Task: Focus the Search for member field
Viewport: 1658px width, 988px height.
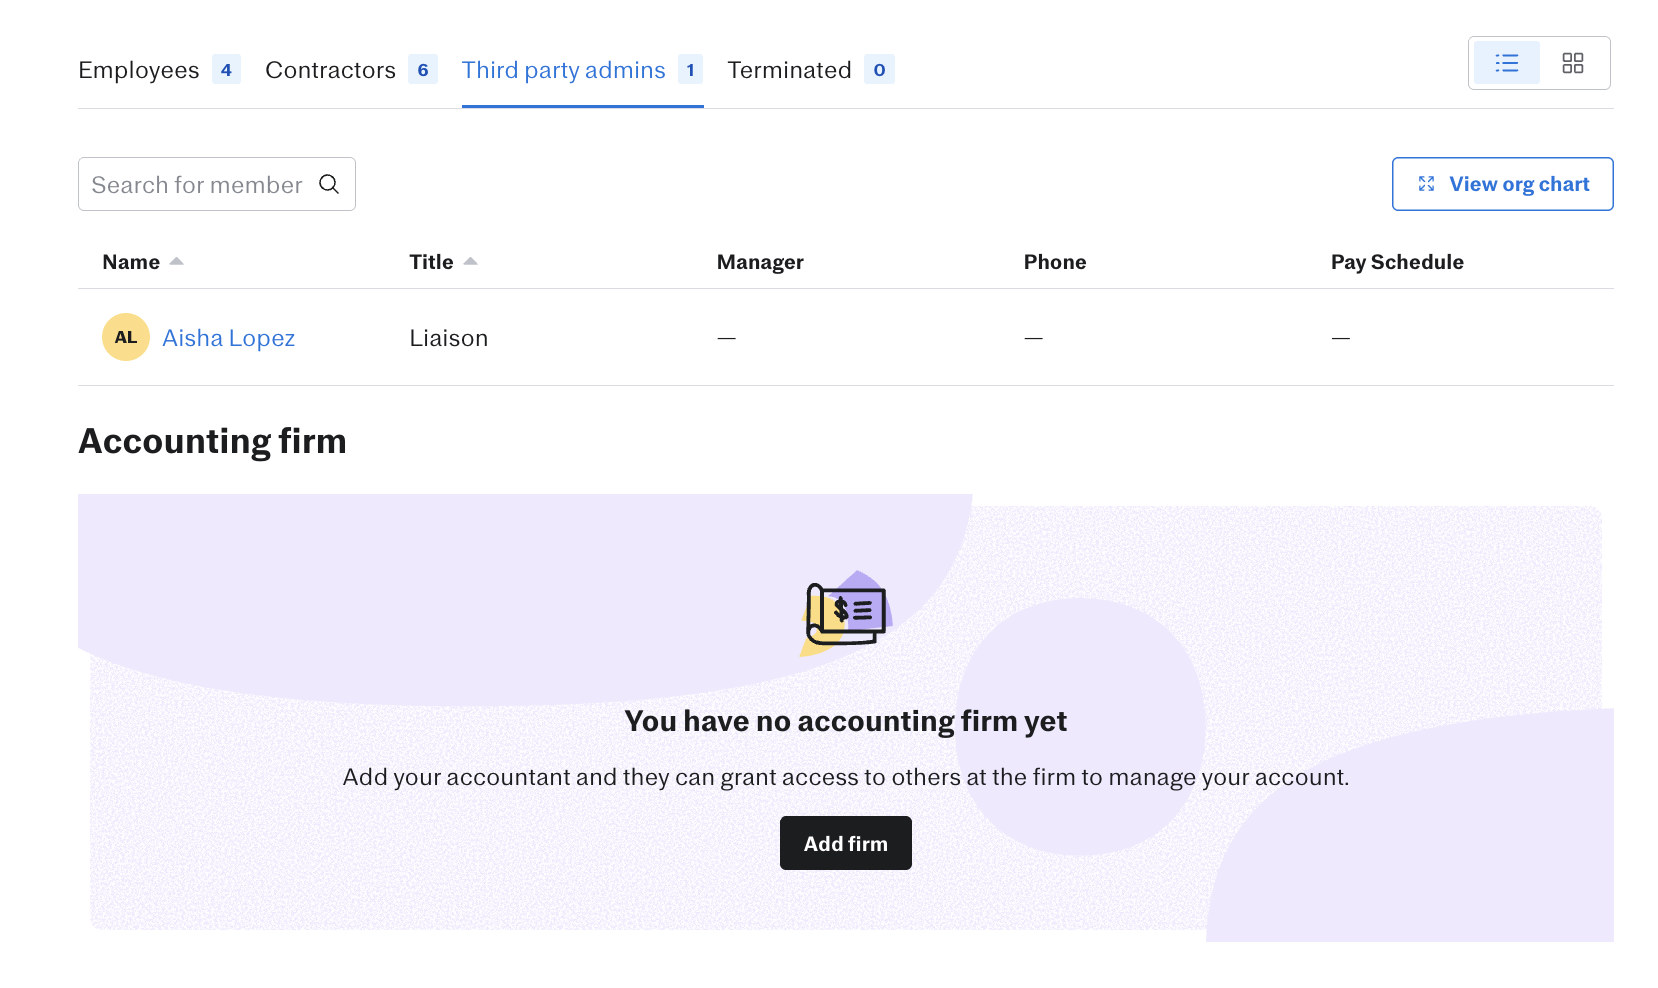Action: point(197,185)
